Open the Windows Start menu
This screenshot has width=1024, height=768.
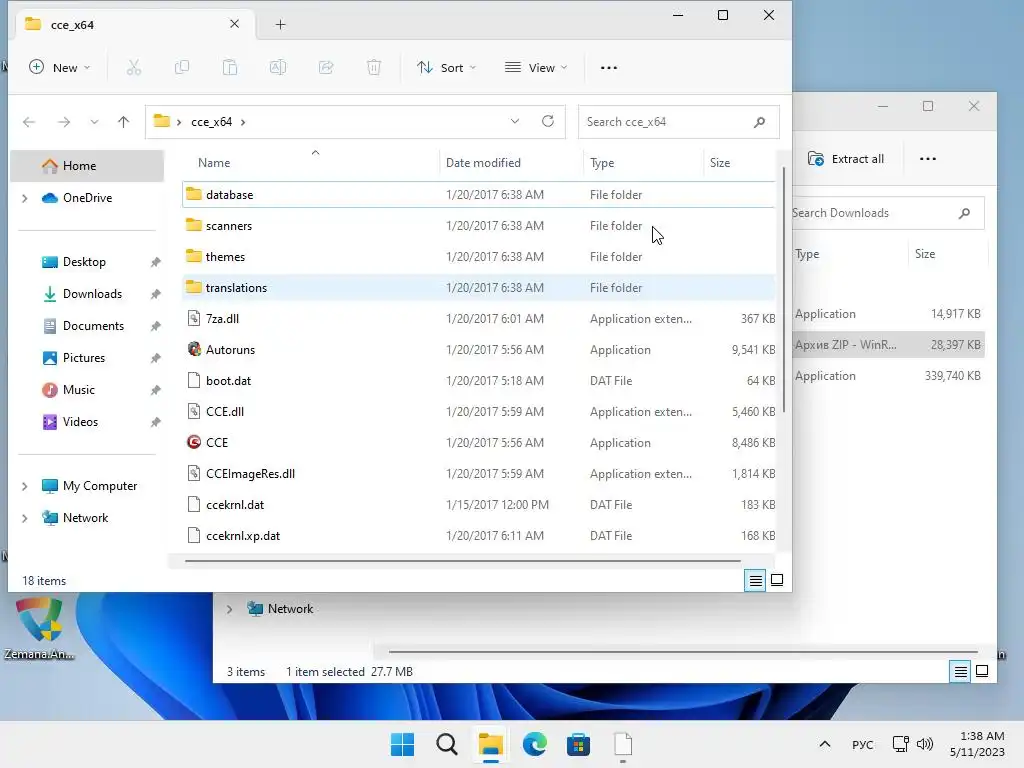(x=402, y=744)
